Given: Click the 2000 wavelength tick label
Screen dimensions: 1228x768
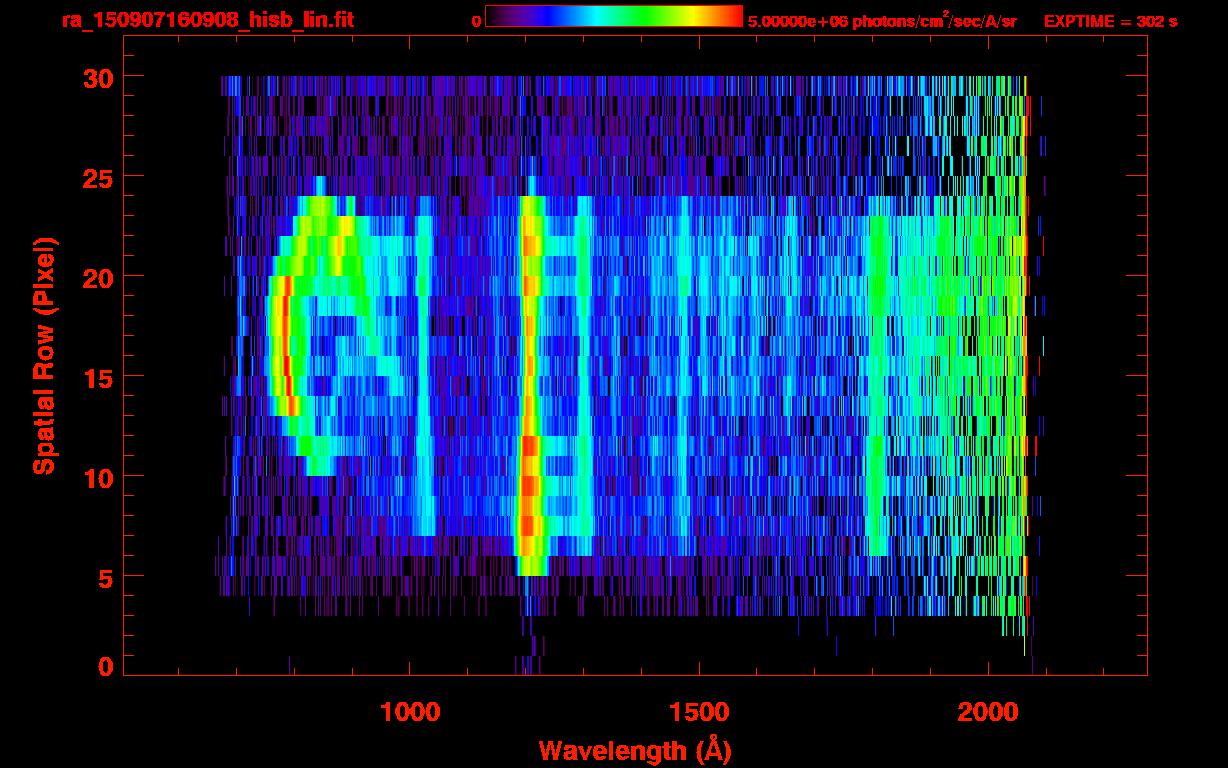Looking at the screenshot, I should click(989, 712).
